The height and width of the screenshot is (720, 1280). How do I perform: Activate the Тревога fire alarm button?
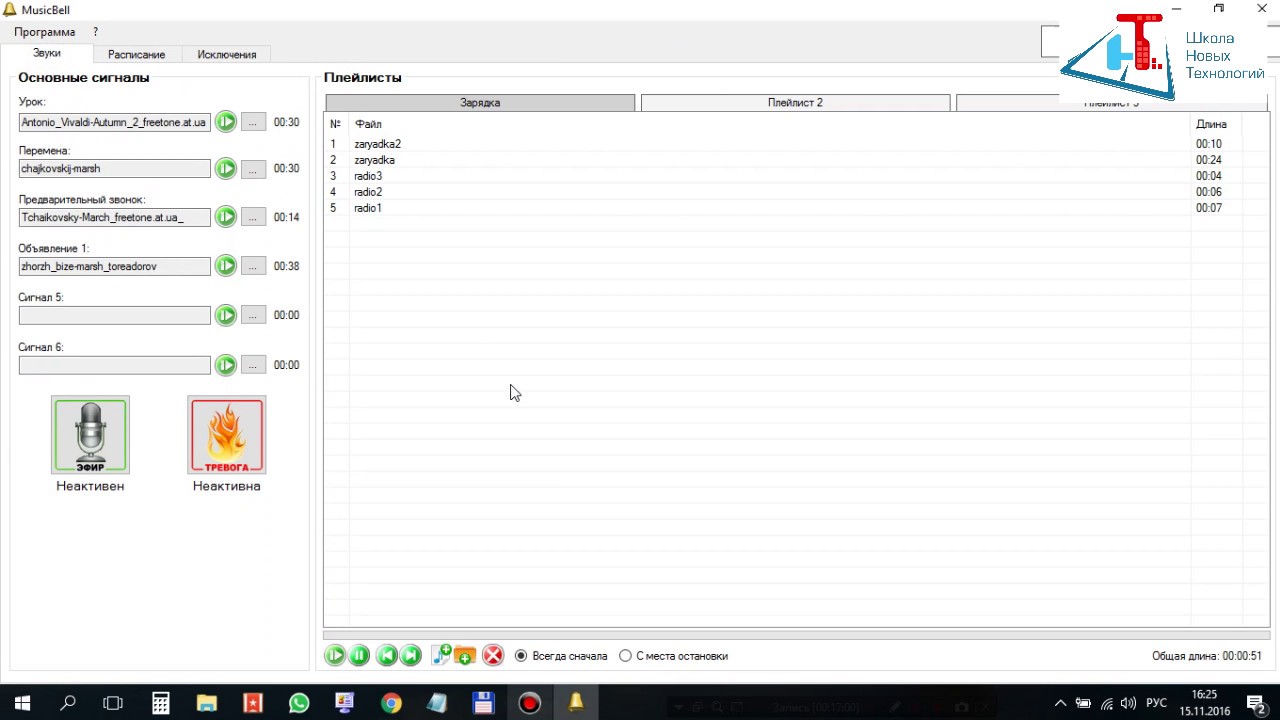tap(227, 435)
